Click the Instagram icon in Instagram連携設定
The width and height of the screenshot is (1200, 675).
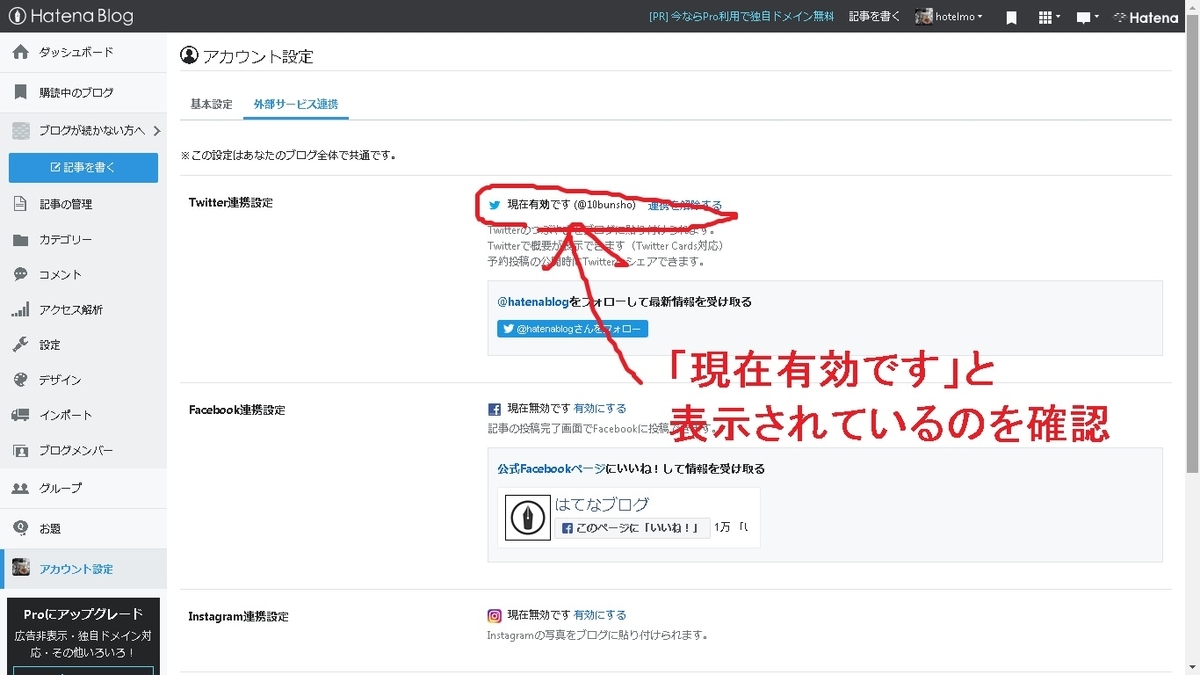[493, 615]
